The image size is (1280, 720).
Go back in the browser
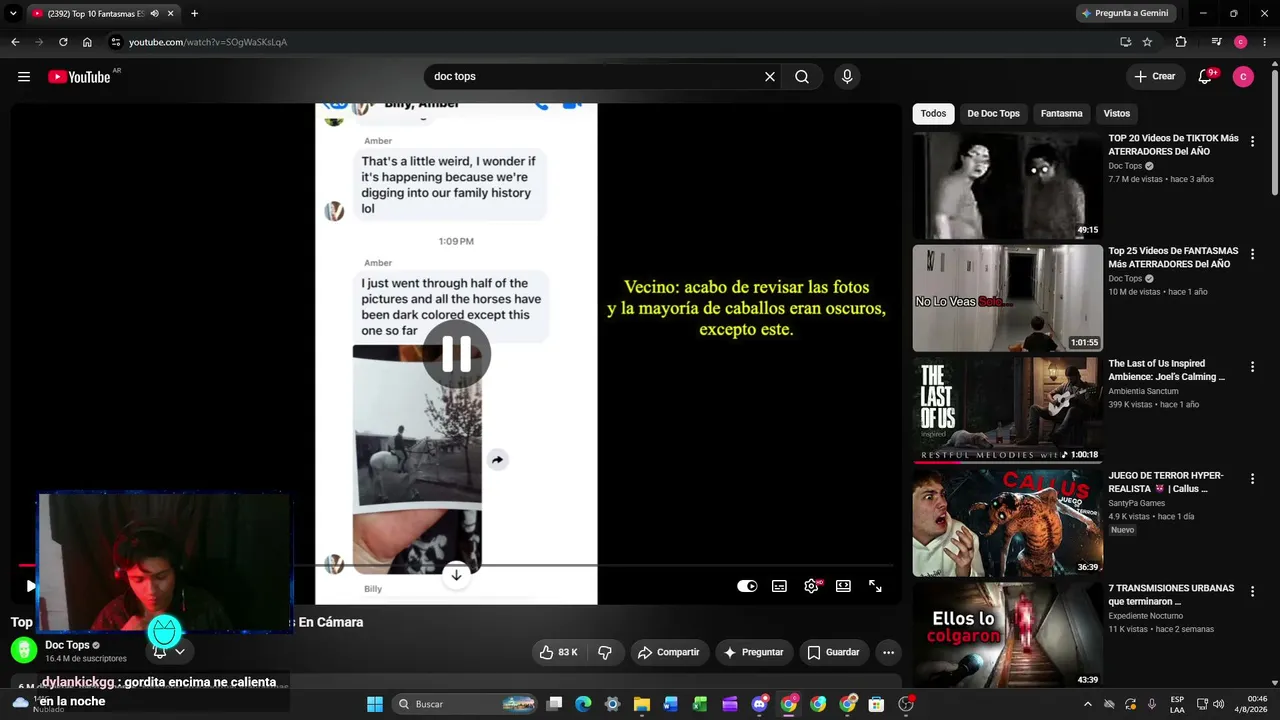click(x=15, y=42)
